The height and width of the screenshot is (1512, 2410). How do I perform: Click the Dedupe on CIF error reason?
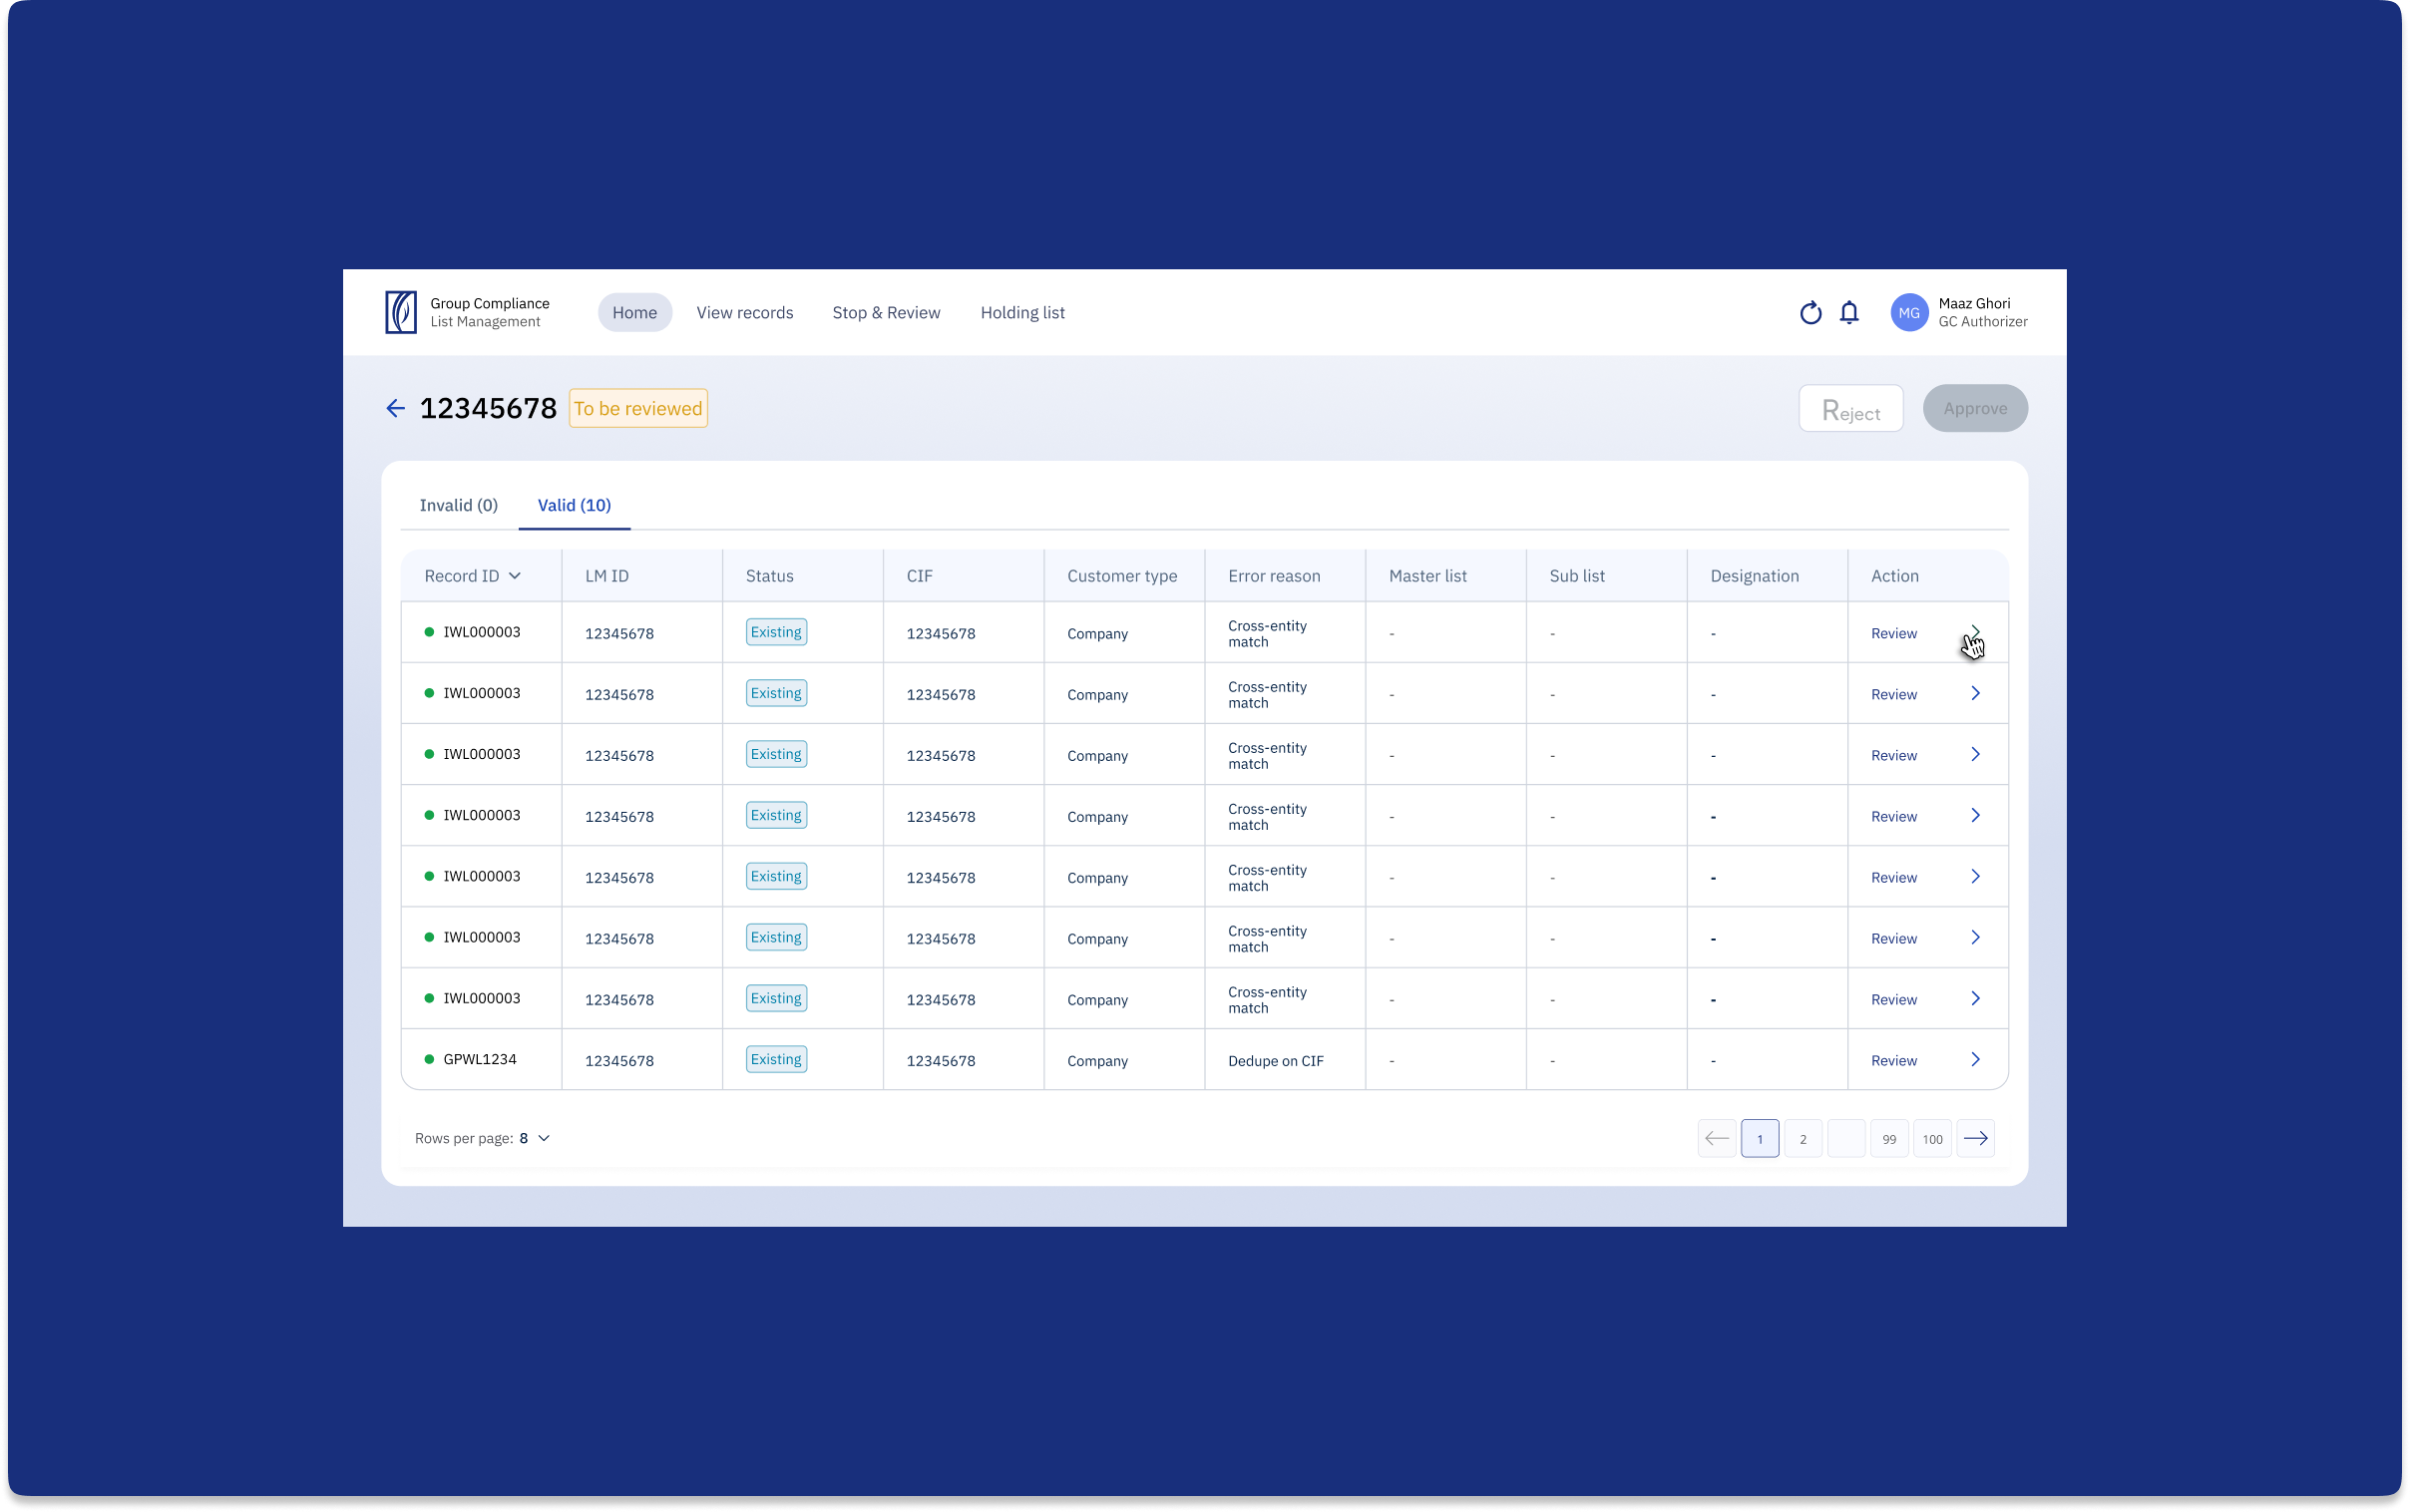tap(1275, 1060)
